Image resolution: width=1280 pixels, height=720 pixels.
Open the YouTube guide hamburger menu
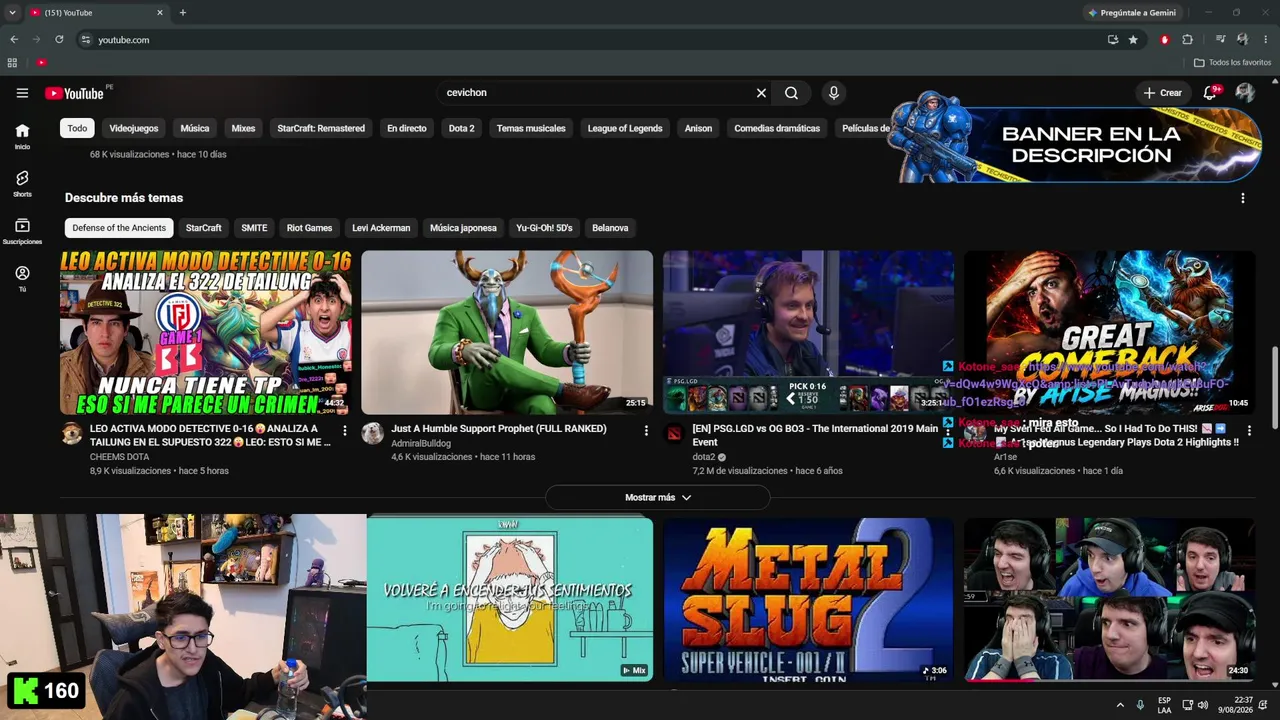(x=22, y=93)
